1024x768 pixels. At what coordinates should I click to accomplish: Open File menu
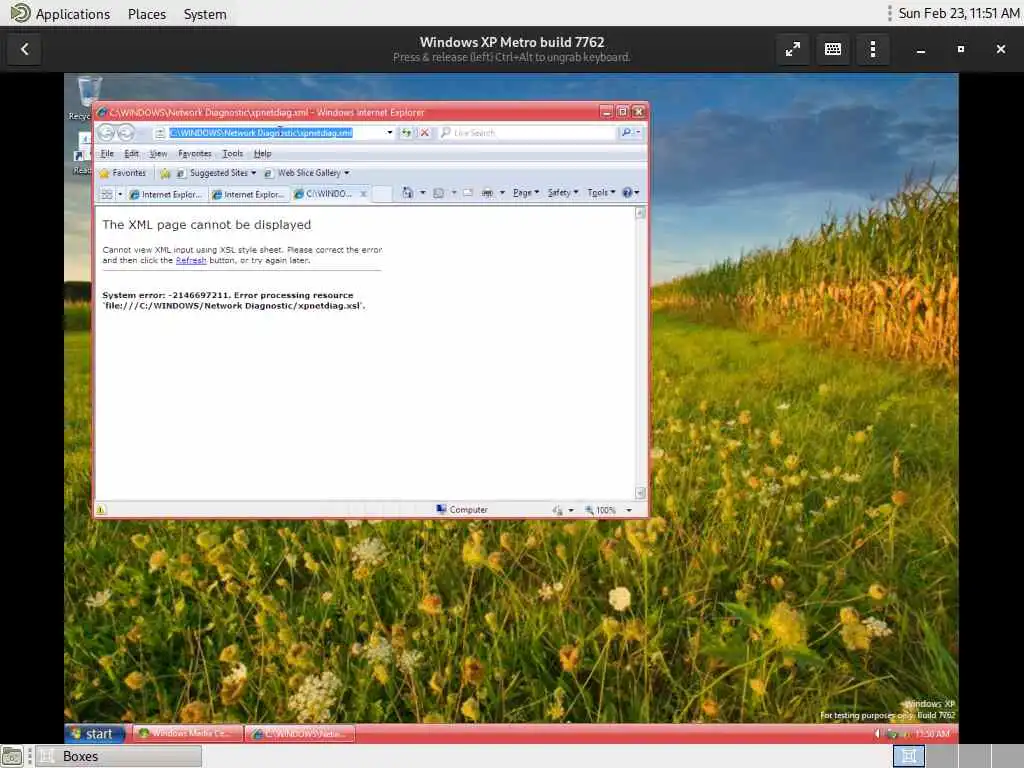[107, 154]
